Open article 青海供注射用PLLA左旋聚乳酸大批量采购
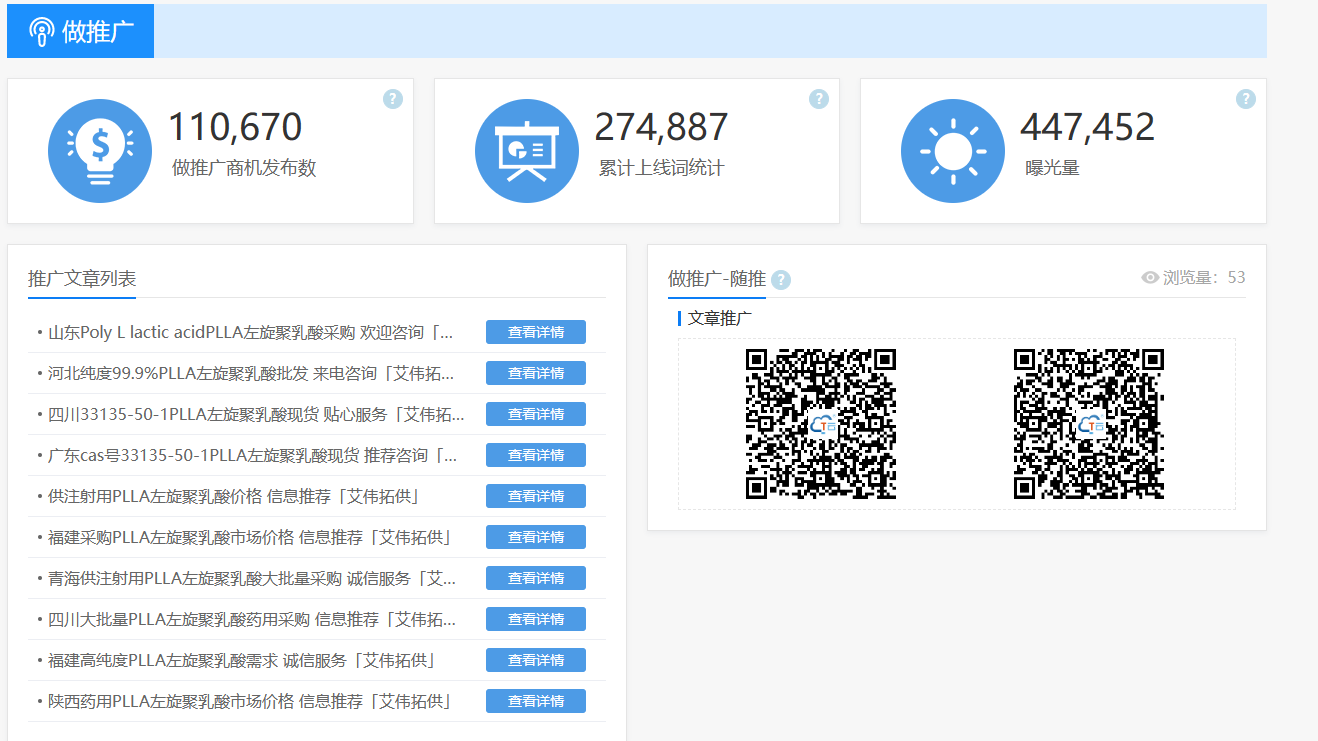 pyautogui.click(x=253, y=578)
